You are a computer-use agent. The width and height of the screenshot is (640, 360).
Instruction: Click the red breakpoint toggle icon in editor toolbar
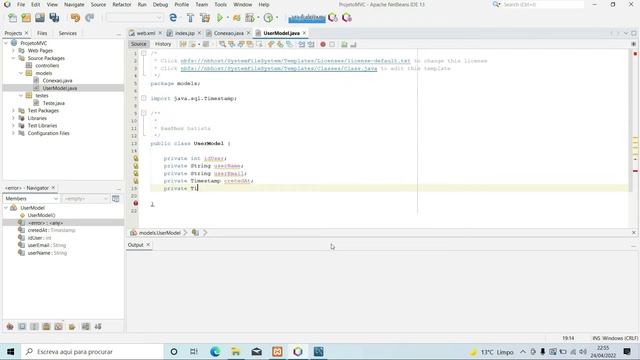323,44
